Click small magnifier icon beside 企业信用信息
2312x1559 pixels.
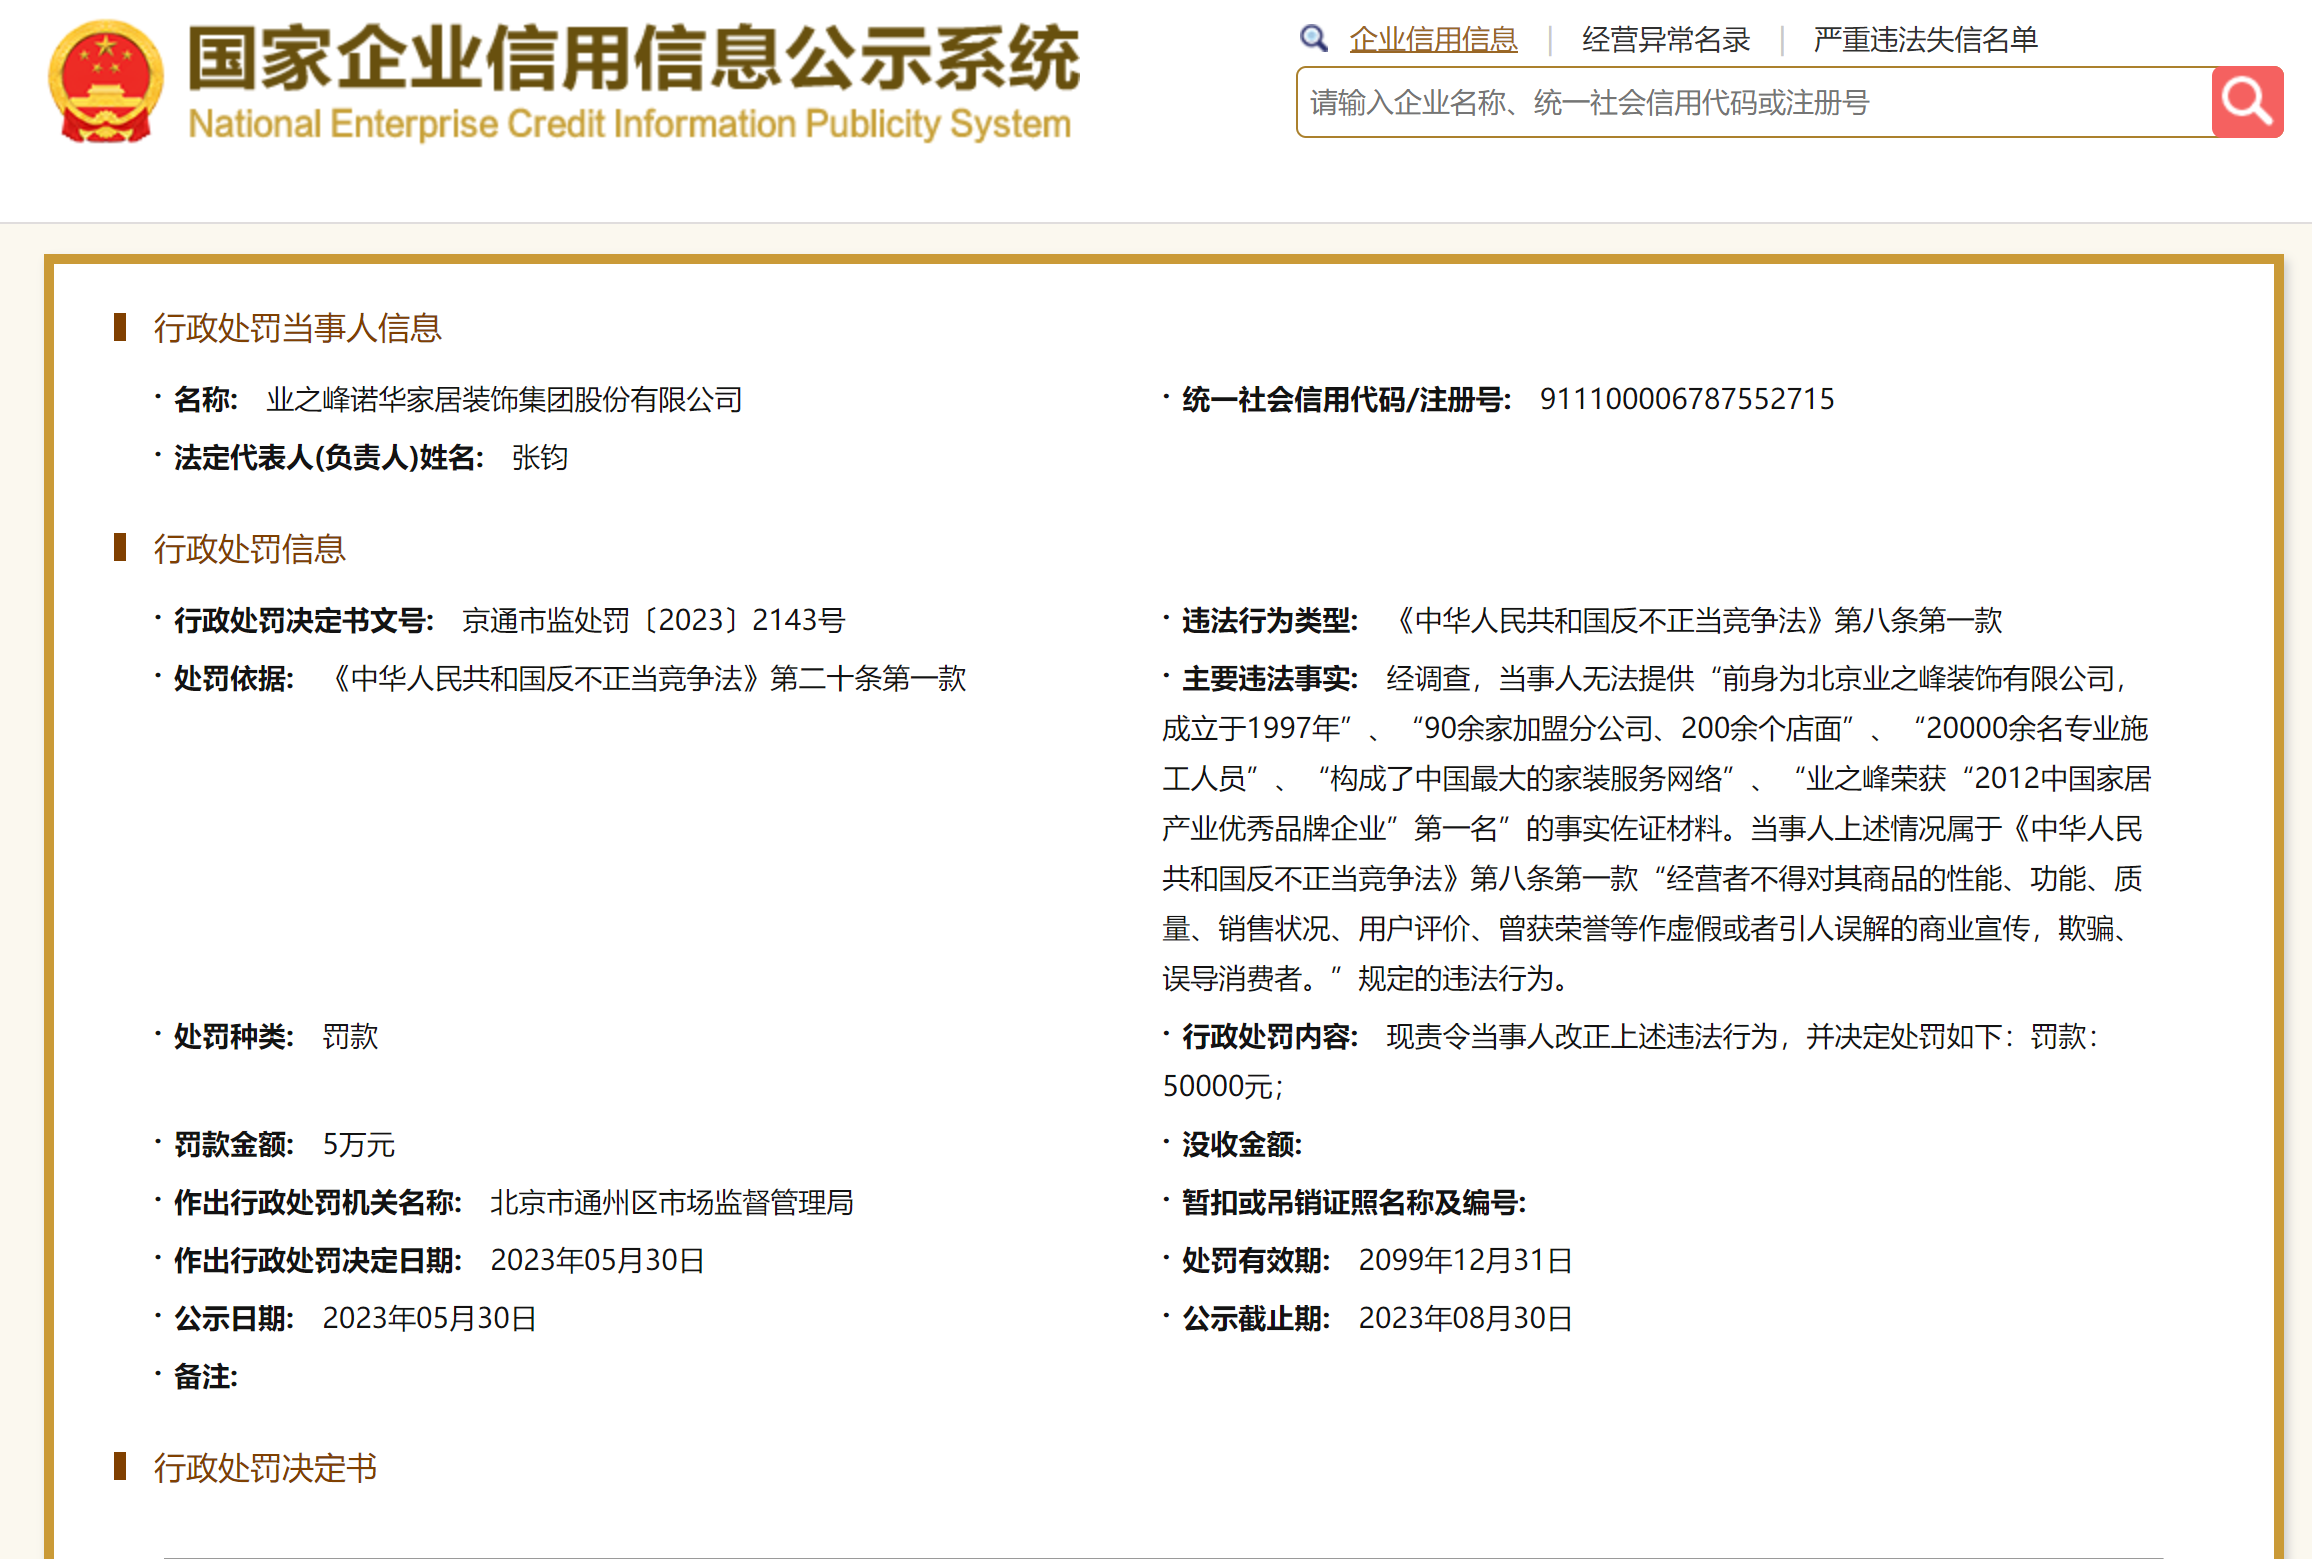[1313, 39]
